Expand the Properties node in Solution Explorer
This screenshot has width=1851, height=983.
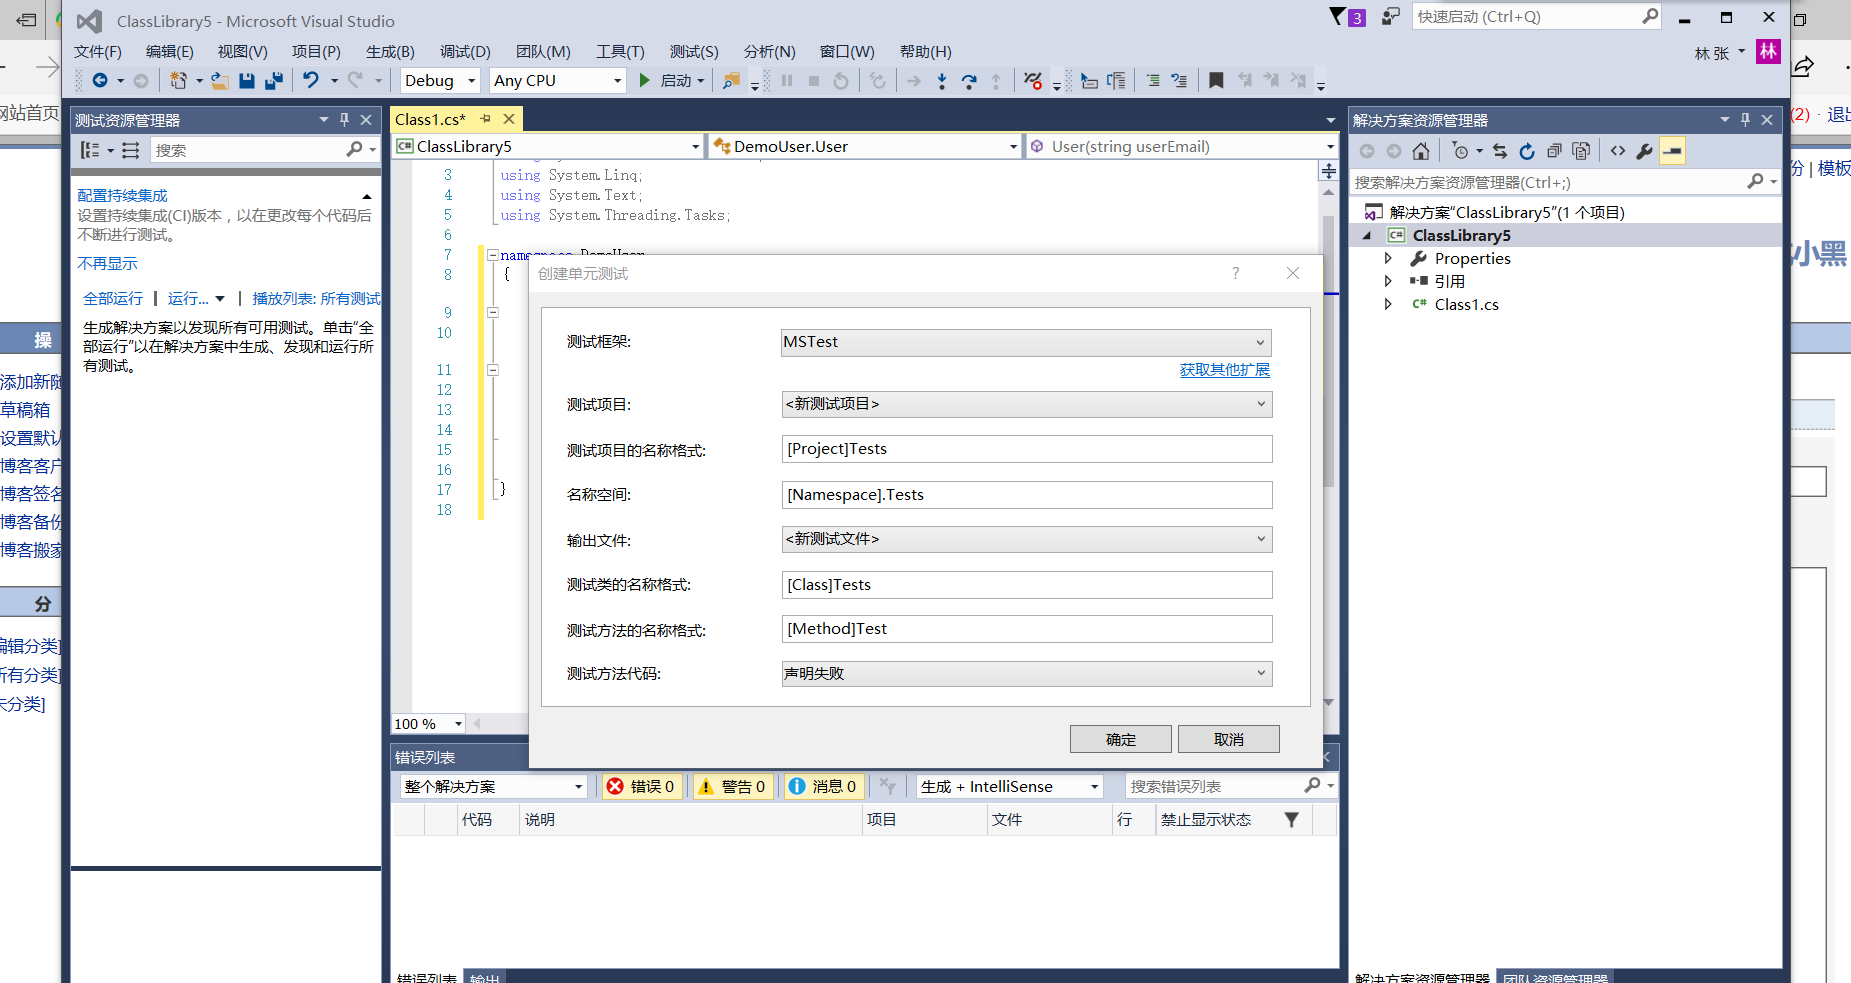[x=1388, y=258]
